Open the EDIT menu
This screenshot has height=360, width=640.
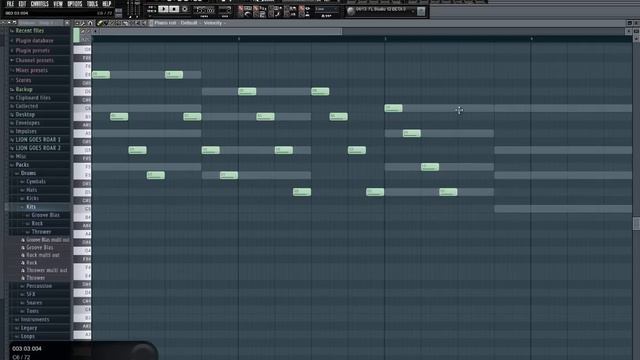22,4
